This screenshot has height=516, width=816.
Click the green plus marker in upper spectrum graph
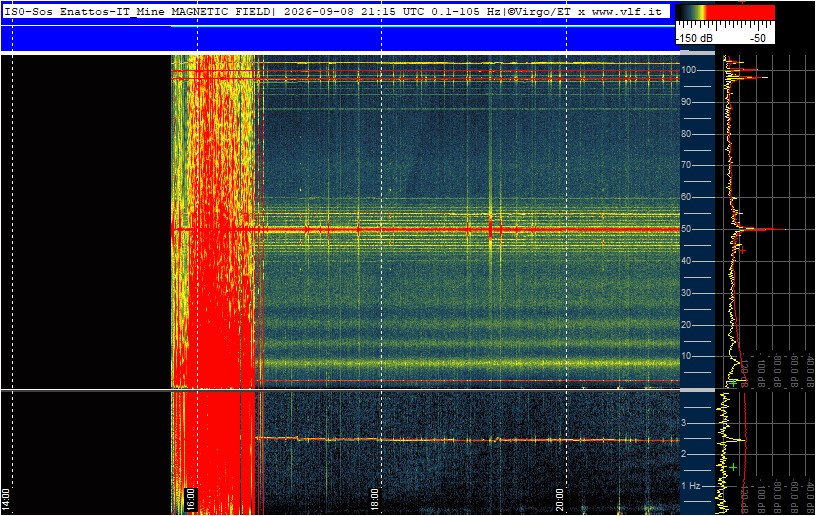(733, 383)
